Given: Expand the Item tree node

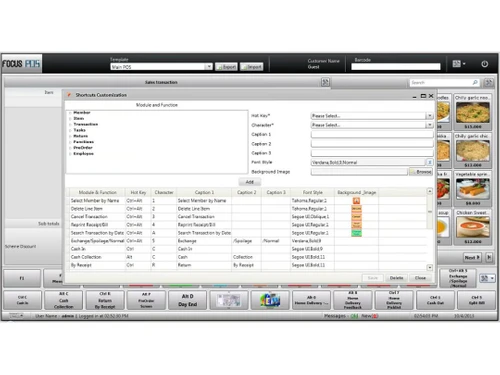Looking at the screenshot, I should (x=70, y=119).
